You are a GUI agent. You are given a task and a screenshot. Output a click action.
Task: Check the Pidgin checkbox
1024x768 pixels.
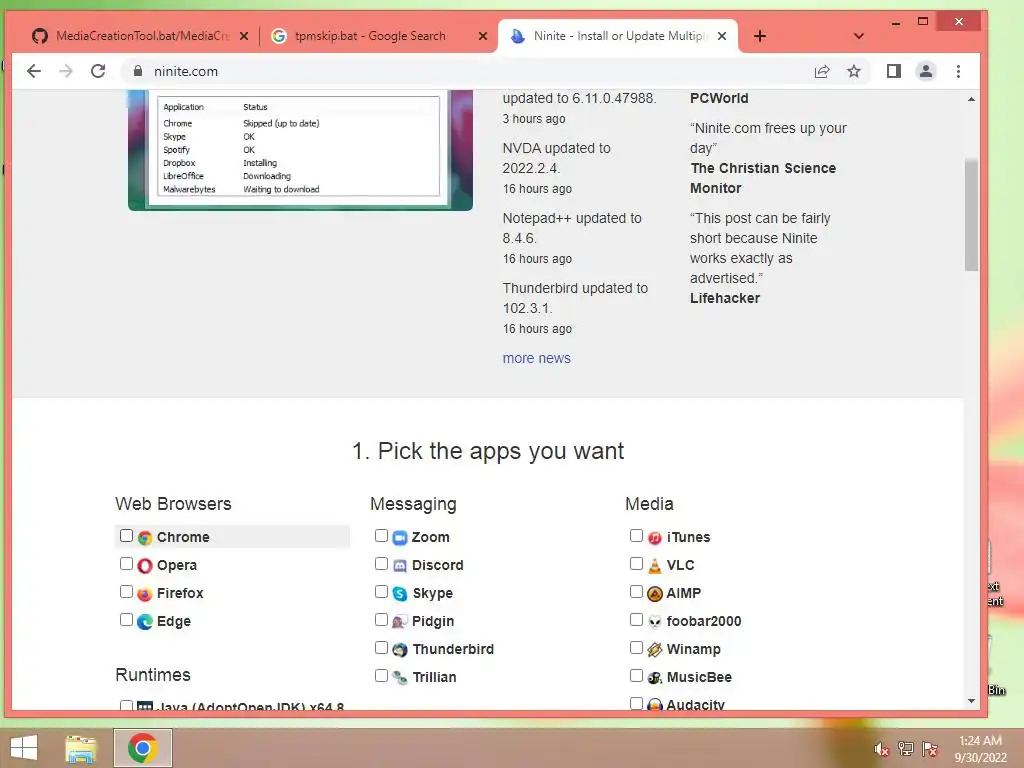(381, 620)
